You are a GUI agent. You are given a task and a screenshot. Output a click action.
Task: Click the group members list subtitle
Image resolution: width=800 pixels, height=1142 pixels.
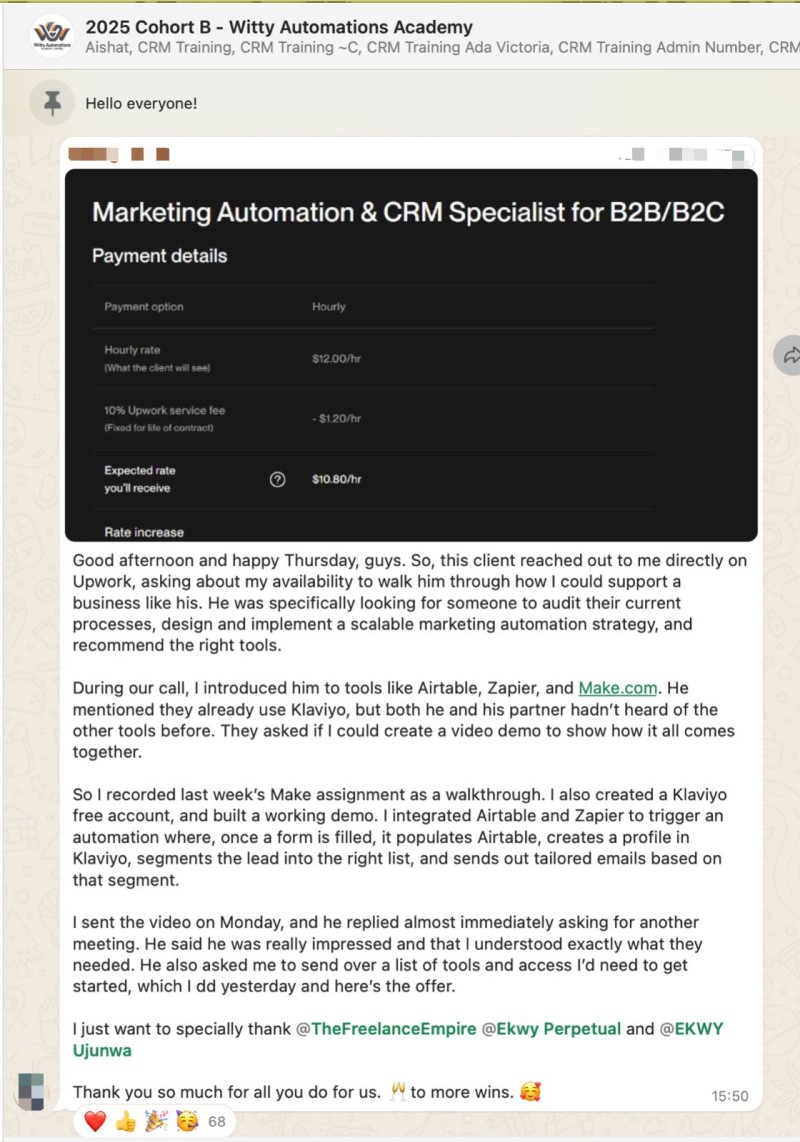click(442, 47)
